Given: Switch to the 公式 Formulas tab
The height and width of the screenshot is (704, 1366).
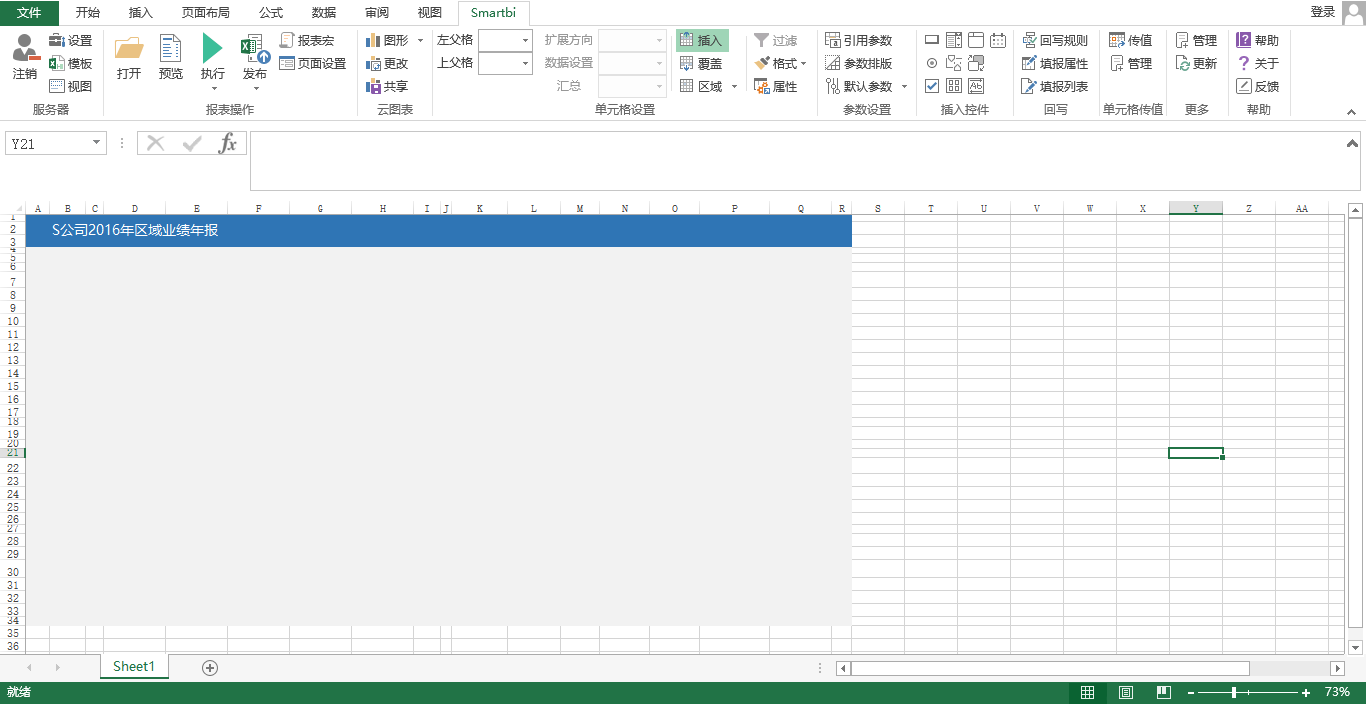Looking at the screenshot, I should click(x=271, y=12).
